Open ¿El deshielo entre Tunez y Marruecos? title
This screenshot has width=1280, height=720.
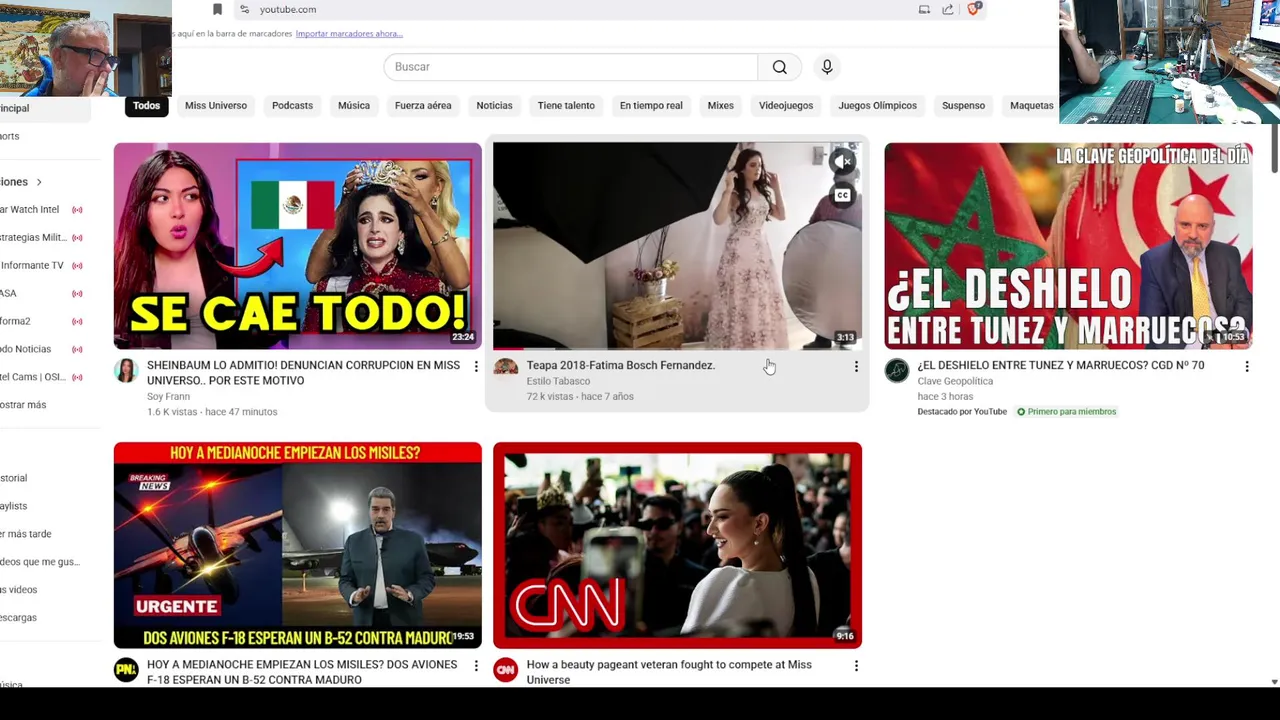[x=1061, y=366]
